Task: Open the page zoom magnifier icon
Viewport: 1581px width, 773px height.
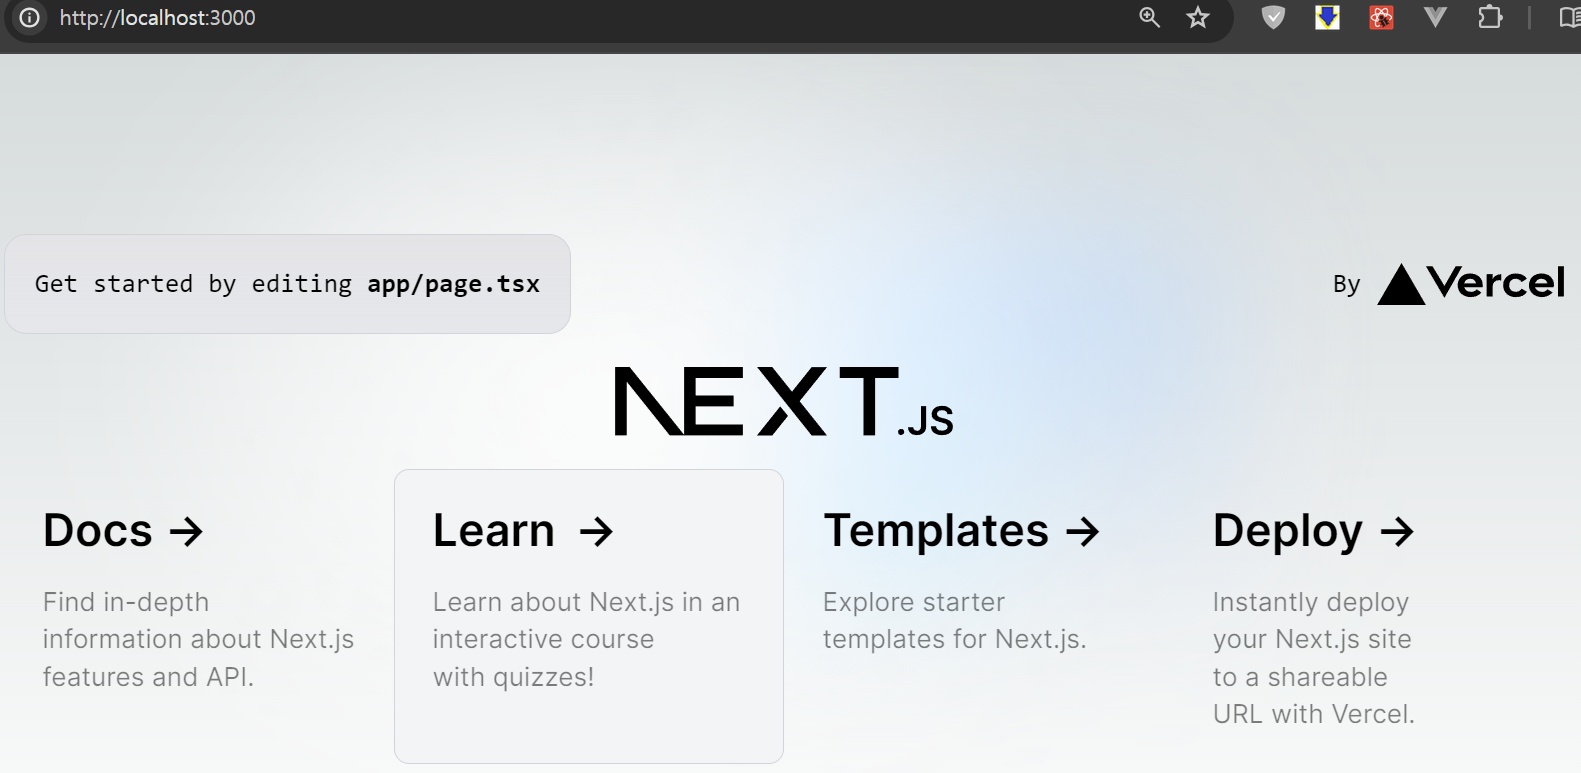Action: 1150,17
